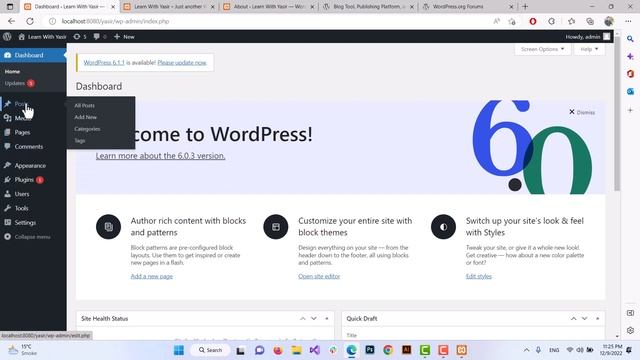Image resolution: width=640 pixels, height=360 pixels.
Task: Open Visual Studio from the taskbar
Action: (x=314, y=350)
